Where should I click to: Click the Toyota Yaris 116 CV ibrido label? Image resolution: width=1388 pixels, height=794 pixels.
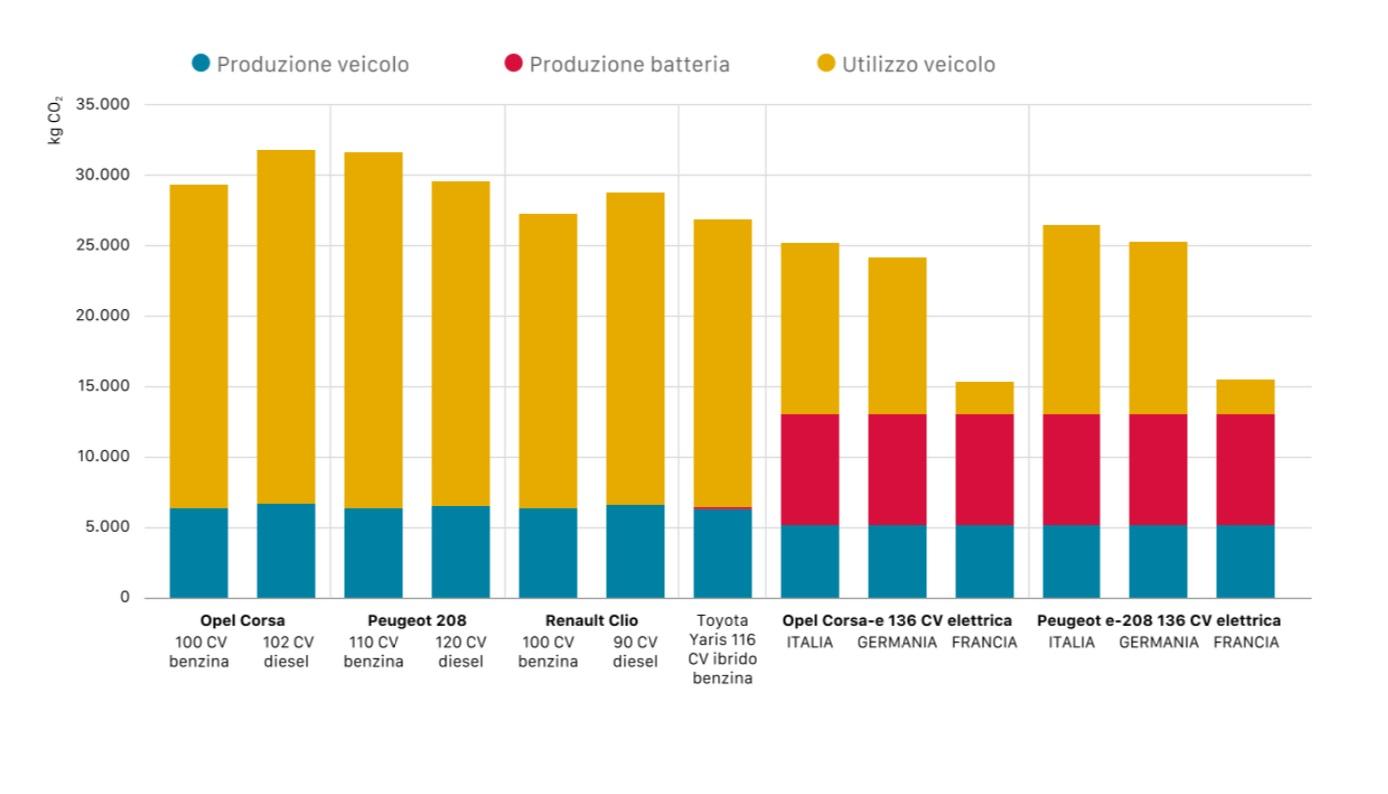(722, 650)
